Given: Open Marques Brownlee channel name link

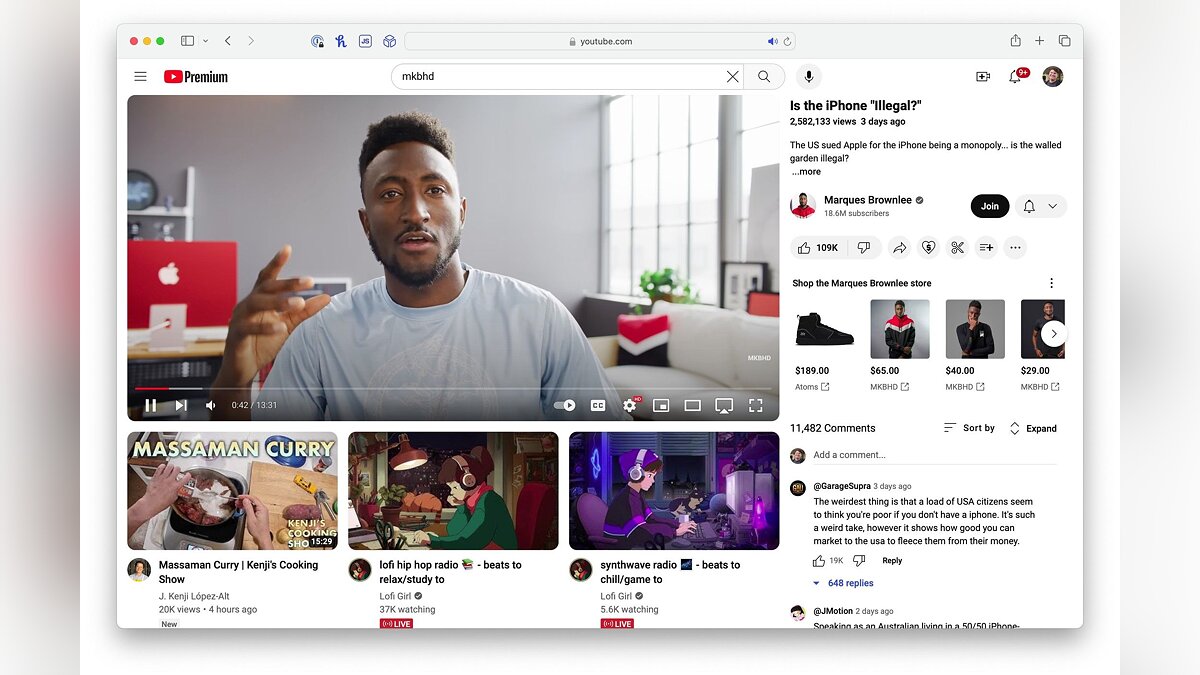Looking at the screenshot, I should coord(868,200).
